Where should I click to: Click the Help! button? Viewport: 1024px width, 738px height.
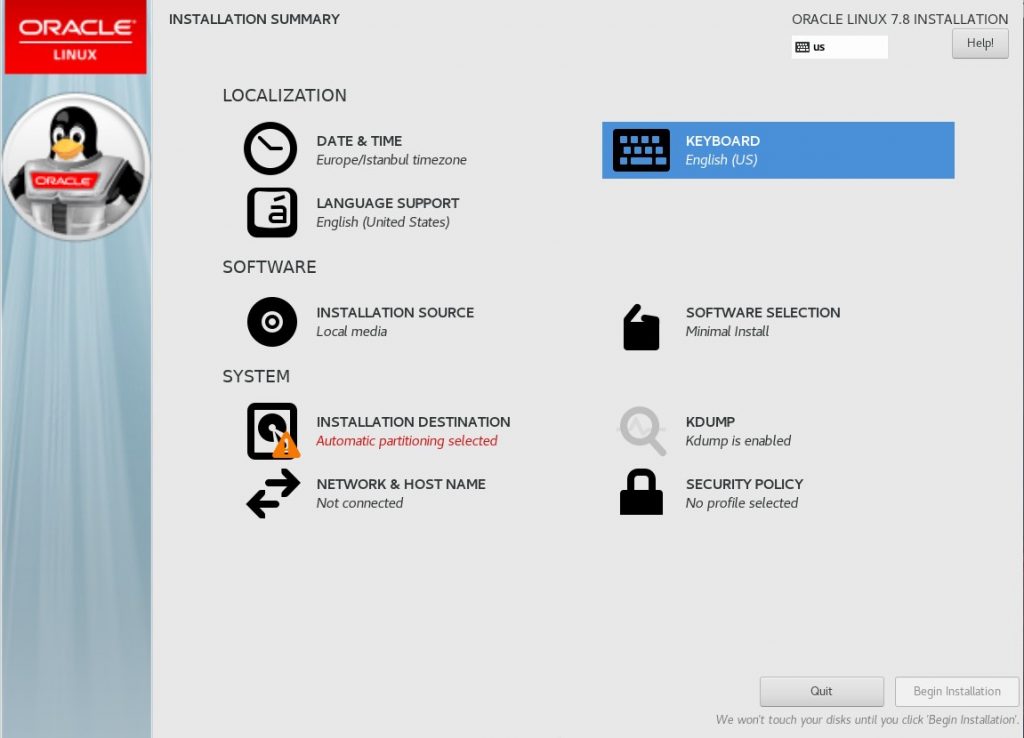[x=980, y=44]
